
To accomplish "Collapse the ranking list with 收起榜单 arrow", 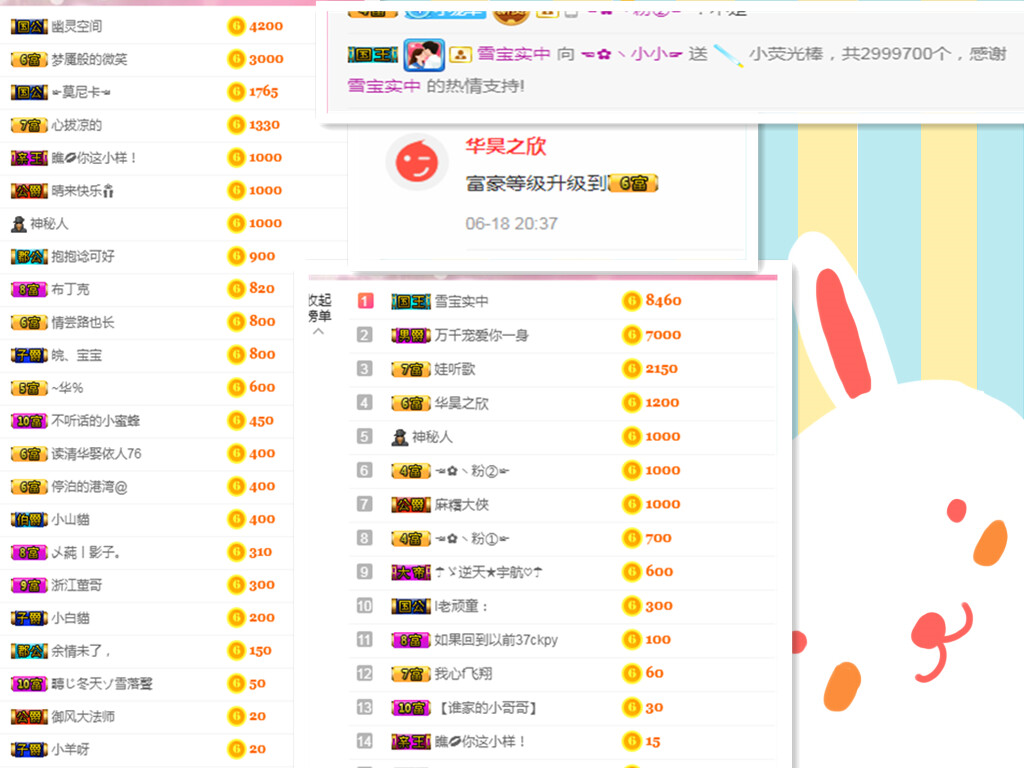I will pos(318,332).
